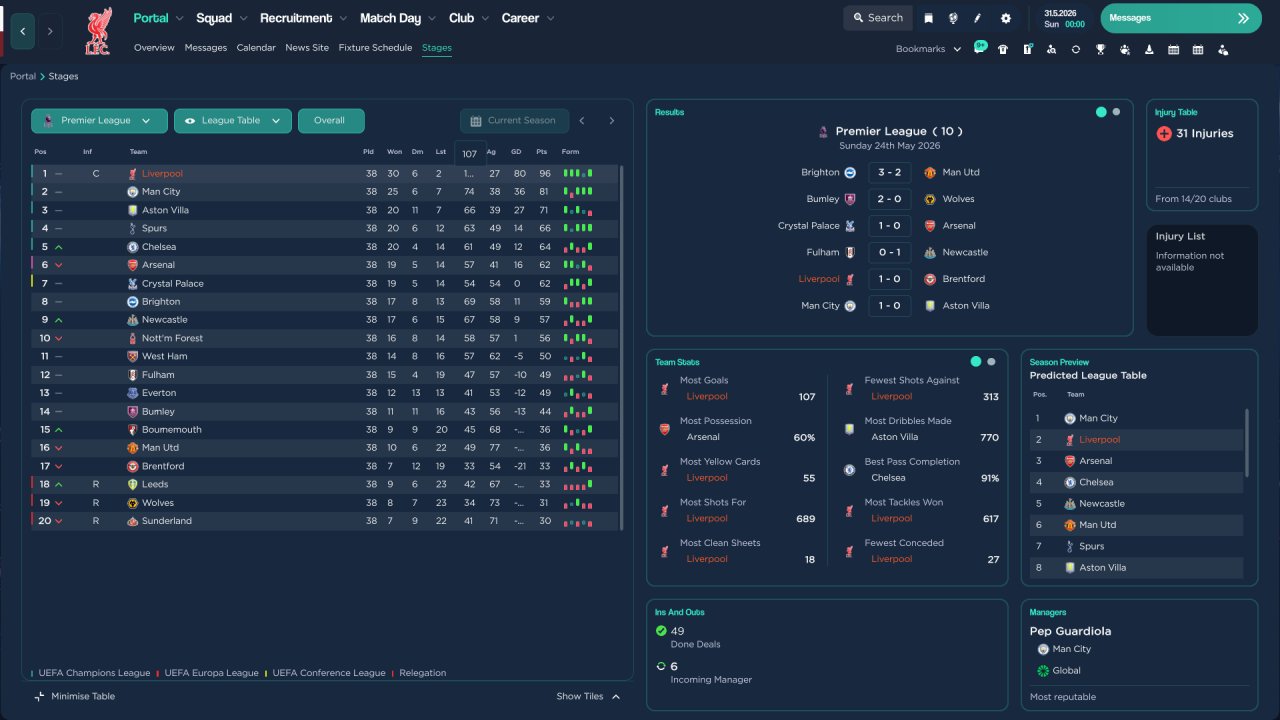Click the Newcastle crest in the Results panel
The image size is (1280, 720).
point(930,252)
